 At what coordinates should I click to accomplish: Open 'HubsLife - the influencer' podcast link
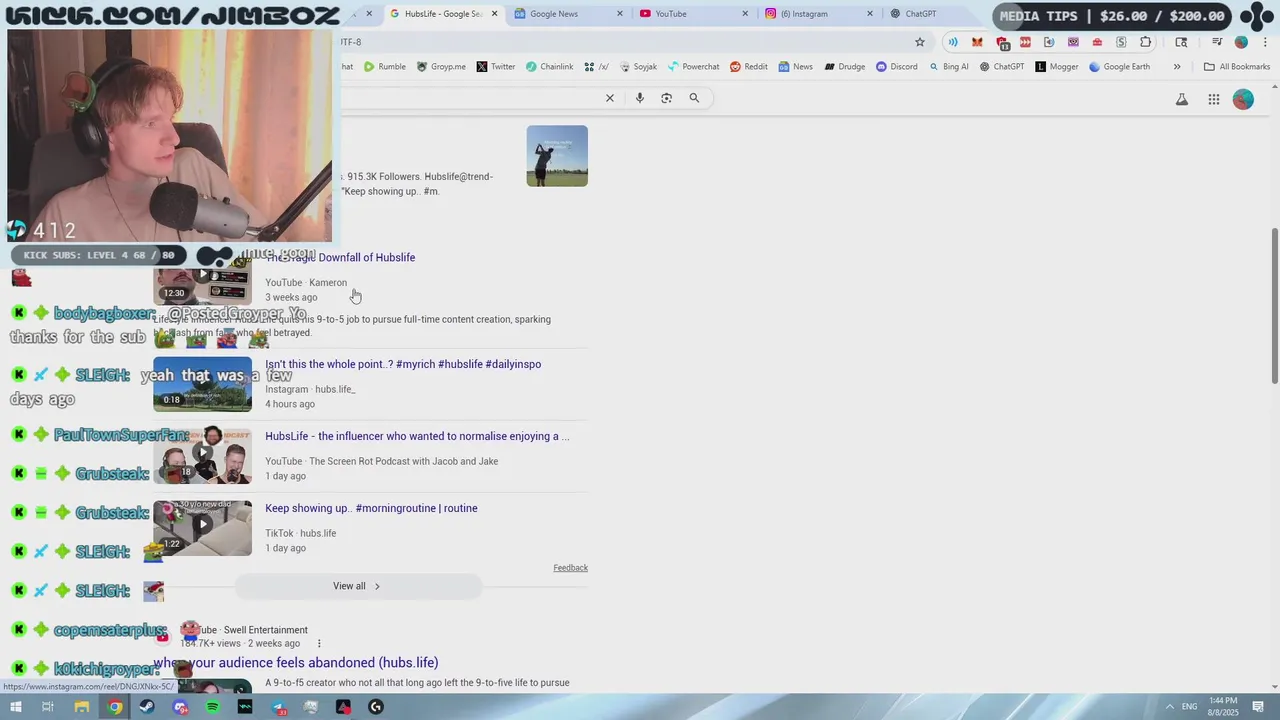point(417,436)
